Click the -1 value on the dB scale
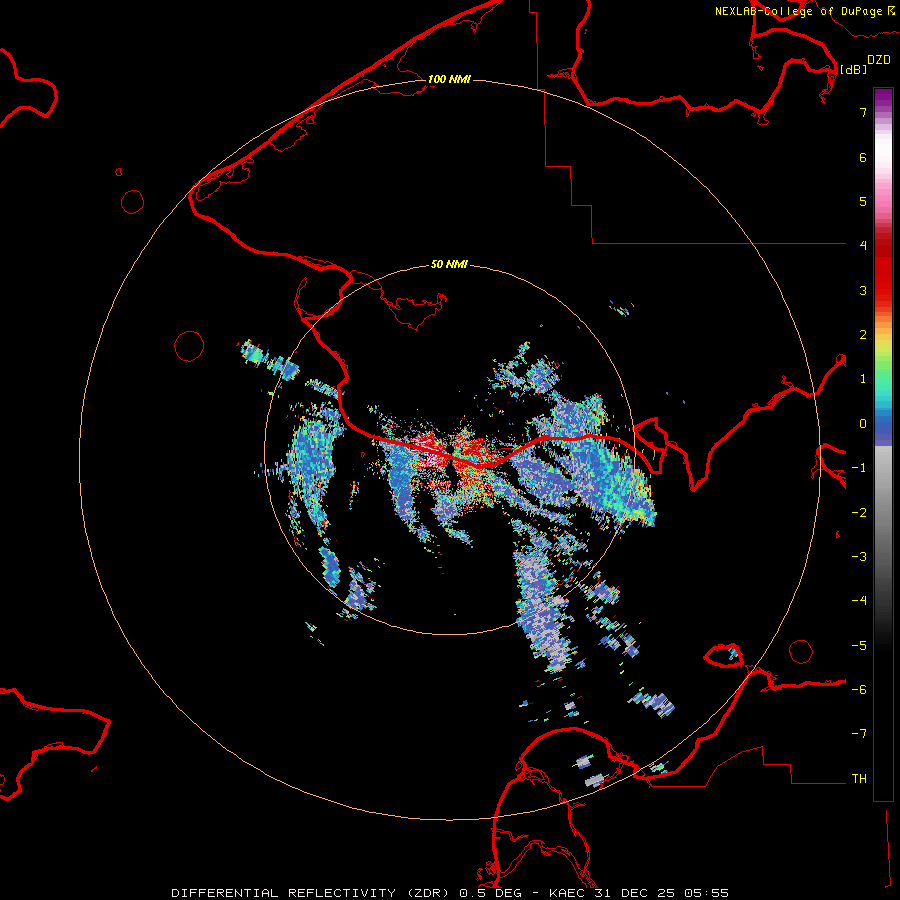Image resolution: width=900 pixels, height=900 pixels. tap(859, 468)
